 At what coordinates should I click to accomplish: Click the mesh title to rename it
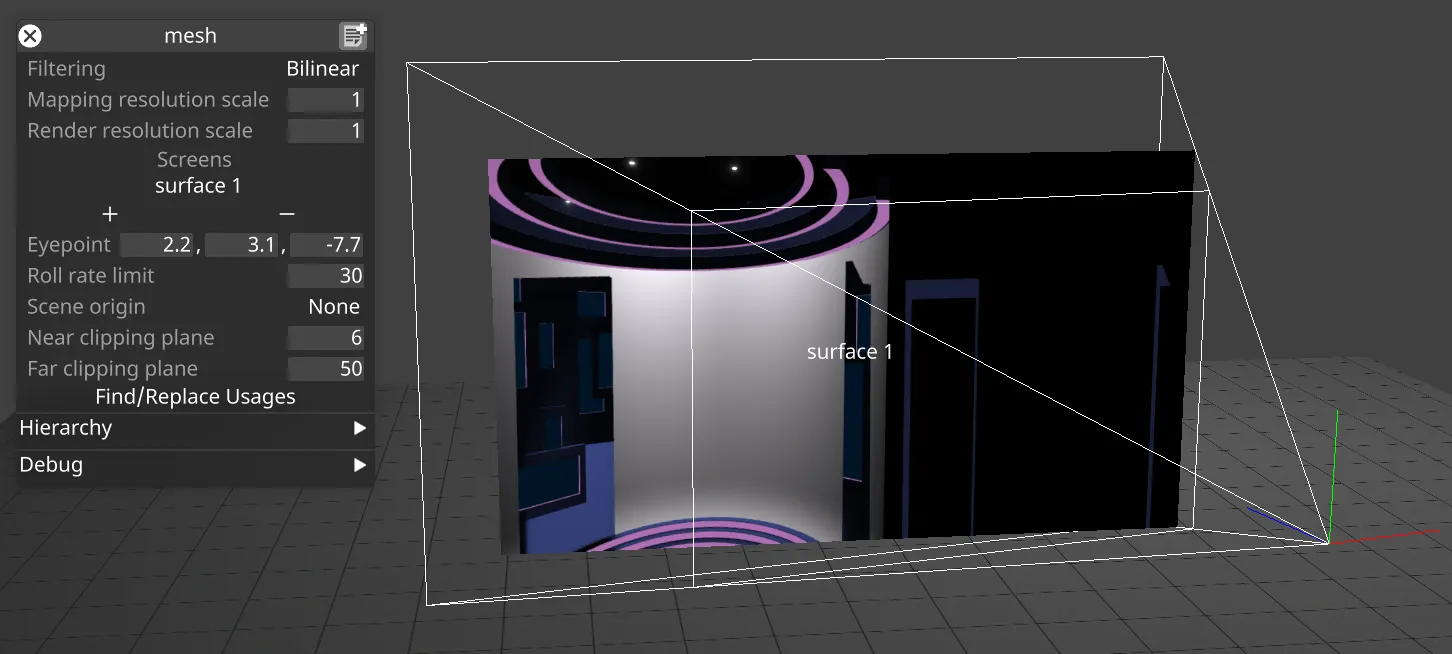(190, 35)
